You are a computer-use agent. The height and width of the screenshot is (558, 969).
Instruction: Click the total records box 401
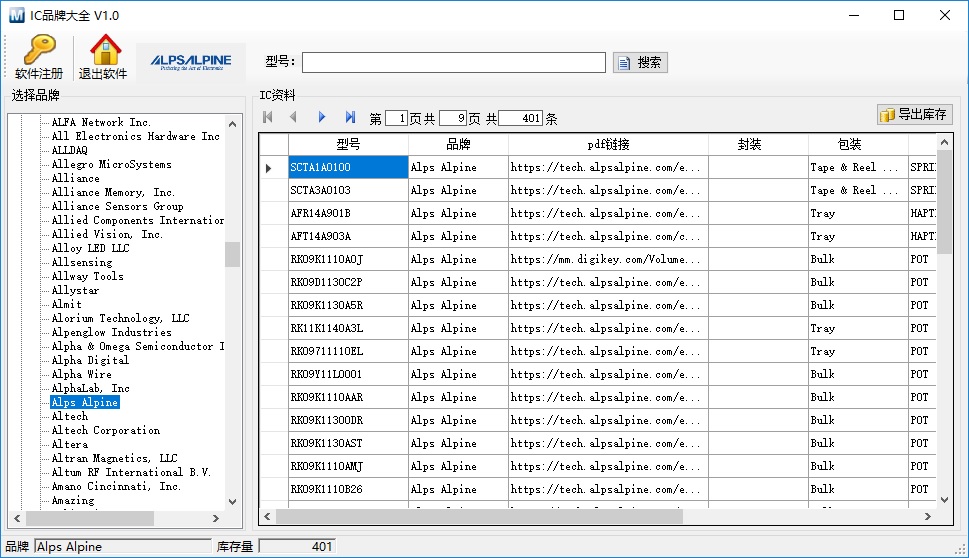520,118
